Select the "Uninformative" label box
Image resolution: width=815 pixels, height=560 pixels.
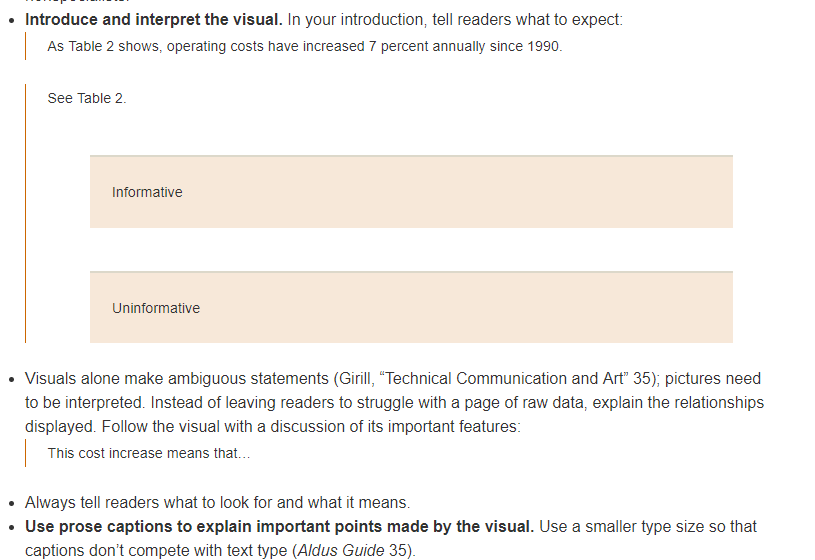(411, 307)
